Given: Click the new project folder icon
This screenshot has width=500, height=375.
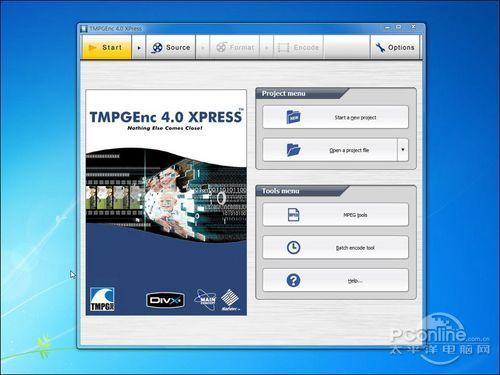Looking at the screenshot, I should tap(293, 117).
